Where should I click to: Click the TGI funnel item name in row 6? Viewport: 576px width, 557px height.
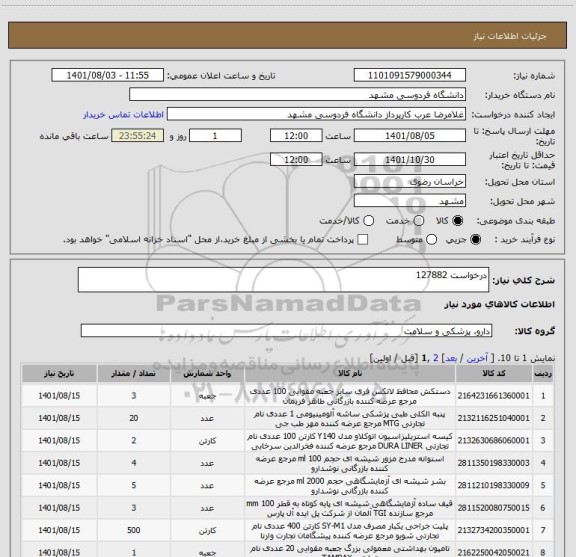coord(350,508)
